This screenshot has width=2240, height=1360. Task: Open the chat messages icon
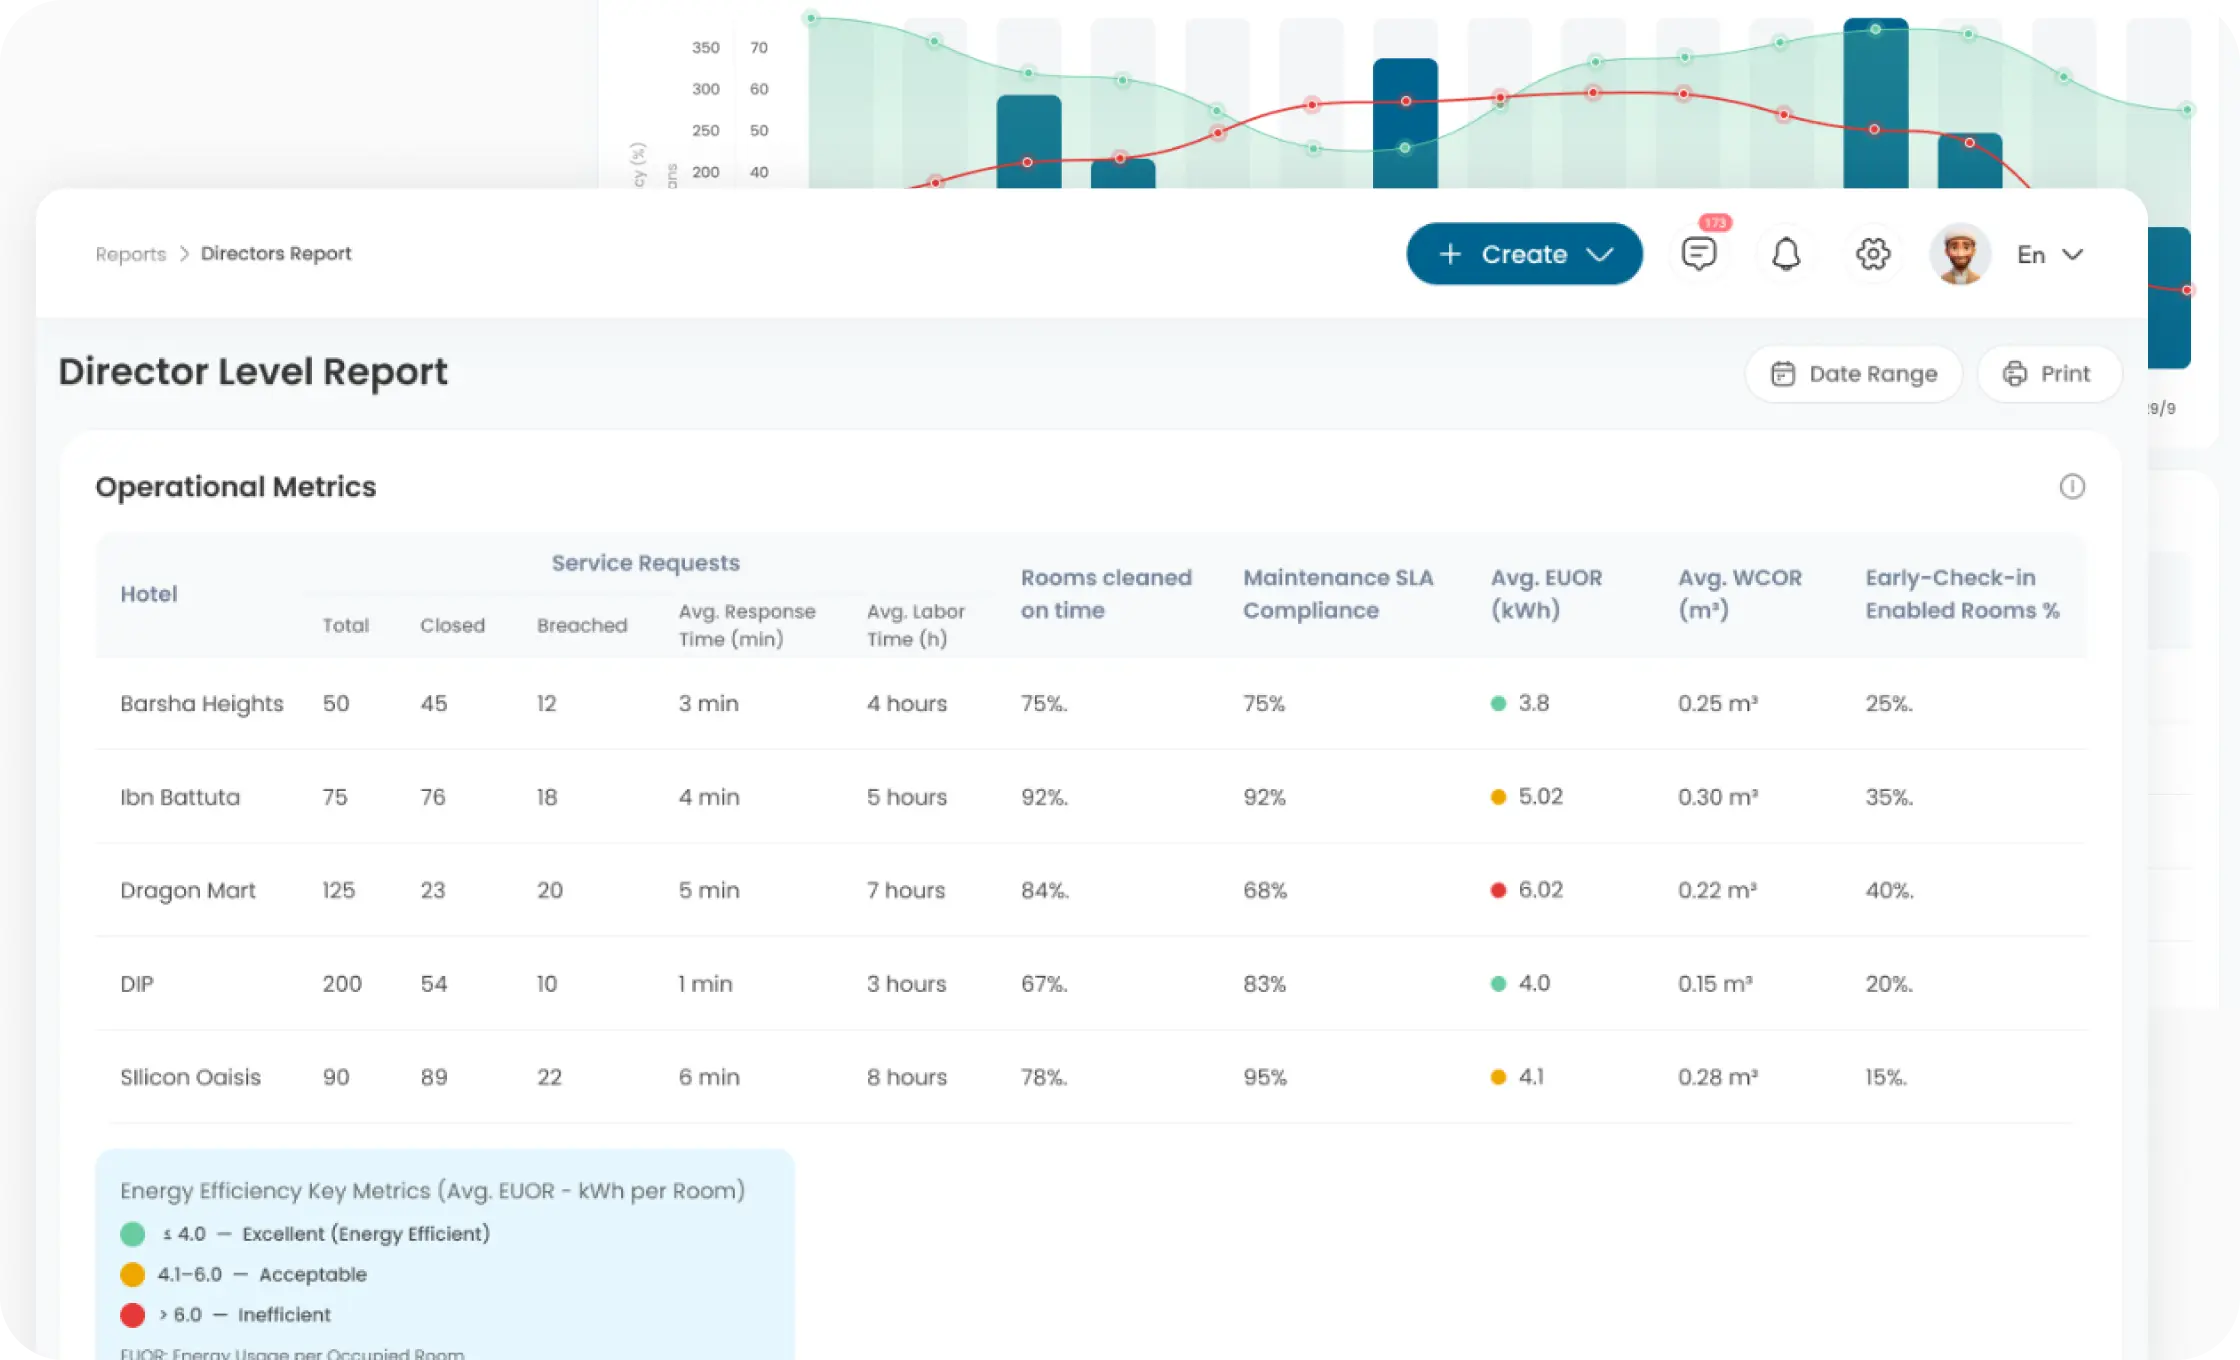click(1698, 254)
